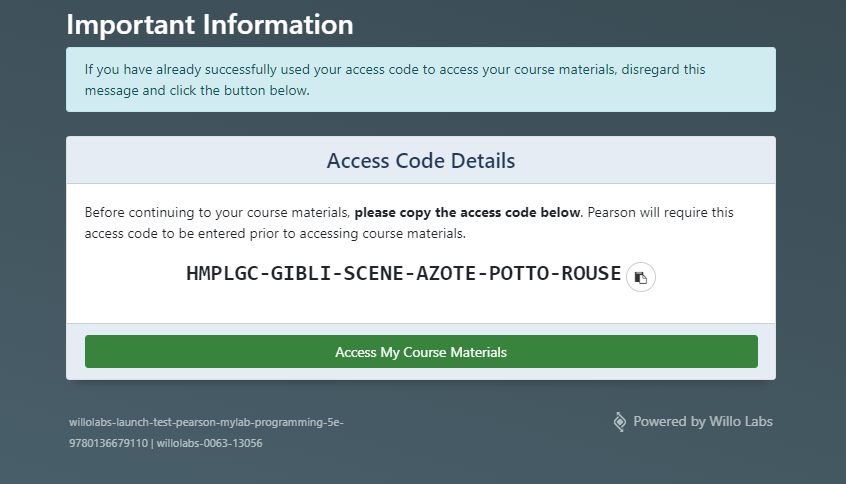Click the POTTO segment of the access code
The width and height of the screenshot is (846, 484).
(x=521, y=274)
